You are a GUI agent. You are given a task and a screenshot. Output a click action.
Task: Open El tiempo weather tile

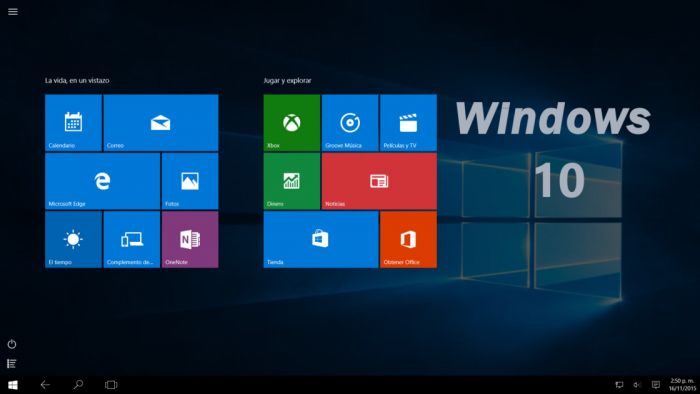[x=73, y=240]
